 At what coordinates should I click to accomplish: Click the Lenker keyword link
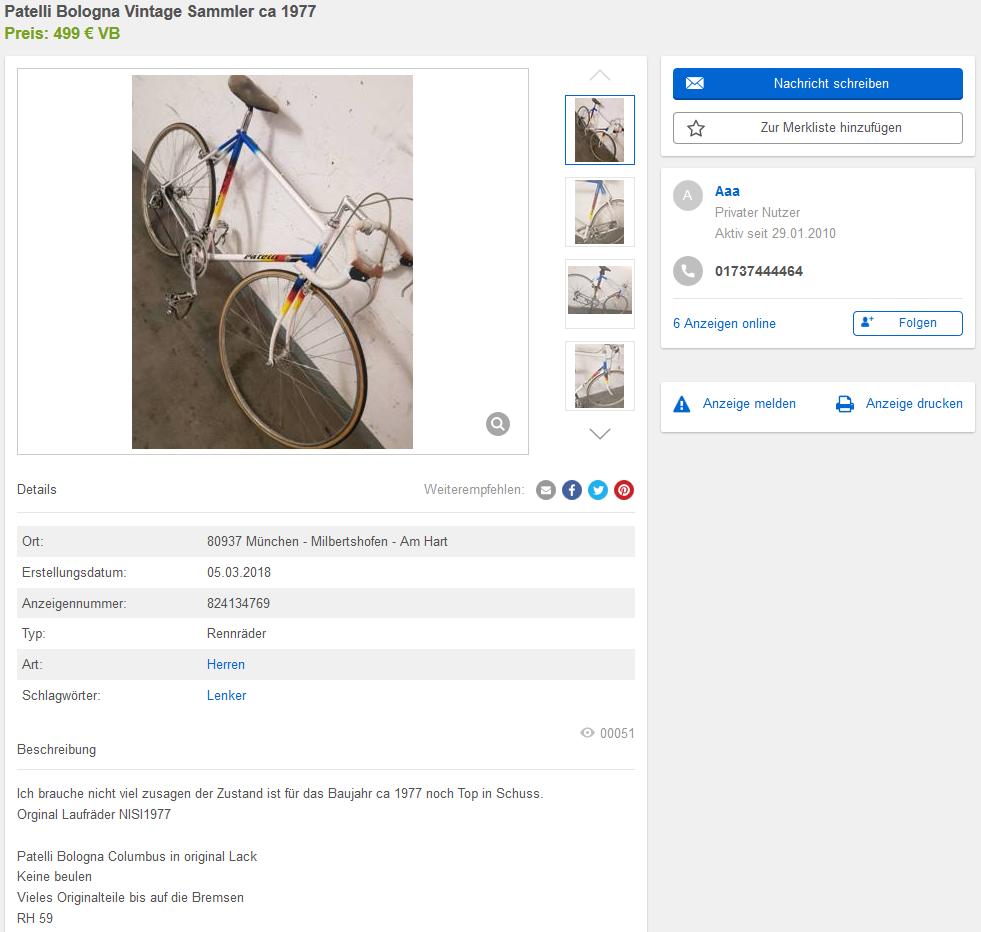click(x=226, y=695)
